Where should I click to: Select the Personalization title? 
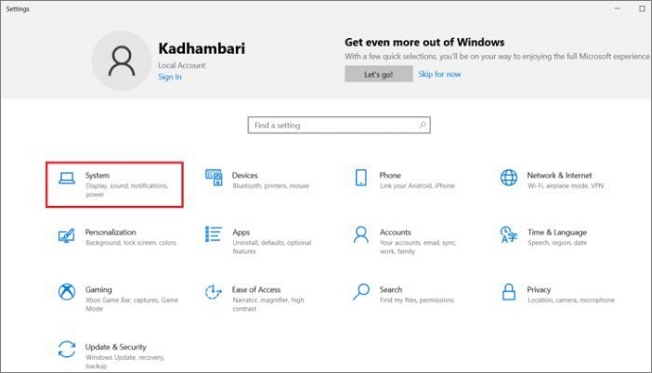click(111, 232)
